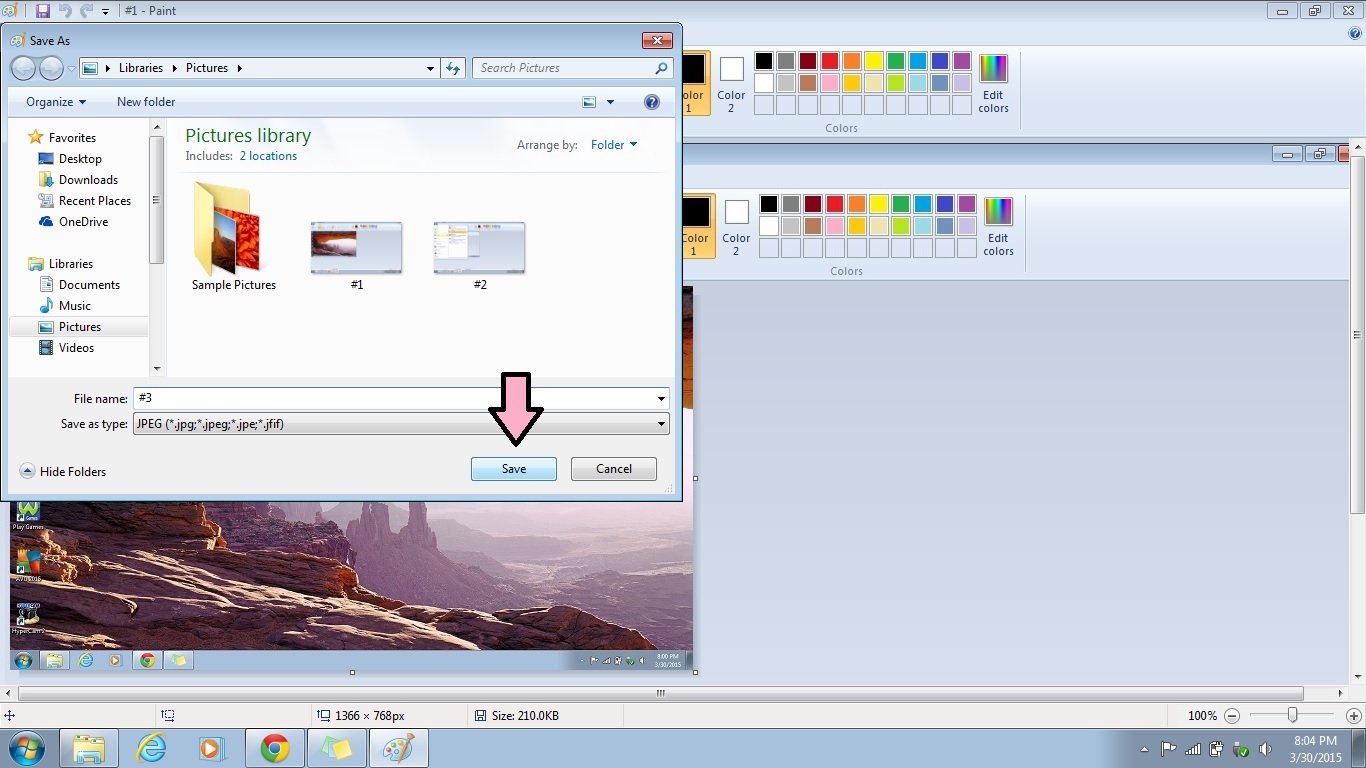The height and width of the screenshot is (768, 1366).
Task: Open the Organize menu
Action: tap(56, 102)
